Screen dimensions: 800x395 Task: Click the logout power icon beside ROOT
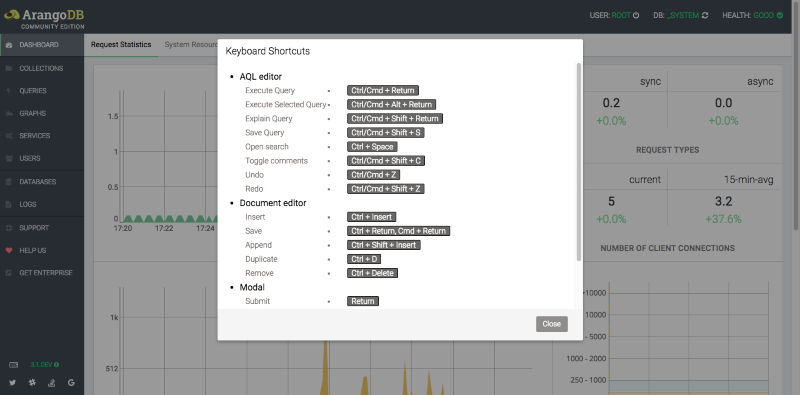(636, 15)
